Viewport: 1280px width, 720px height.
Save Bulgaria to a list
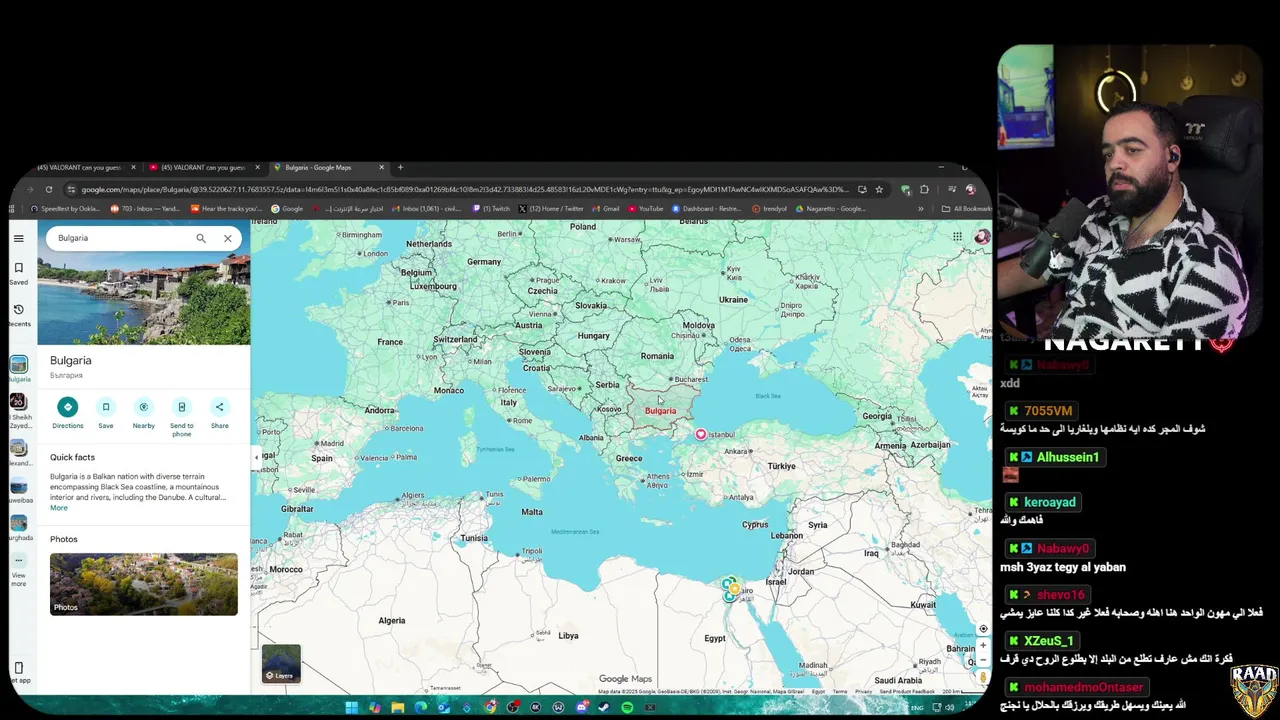106,412
